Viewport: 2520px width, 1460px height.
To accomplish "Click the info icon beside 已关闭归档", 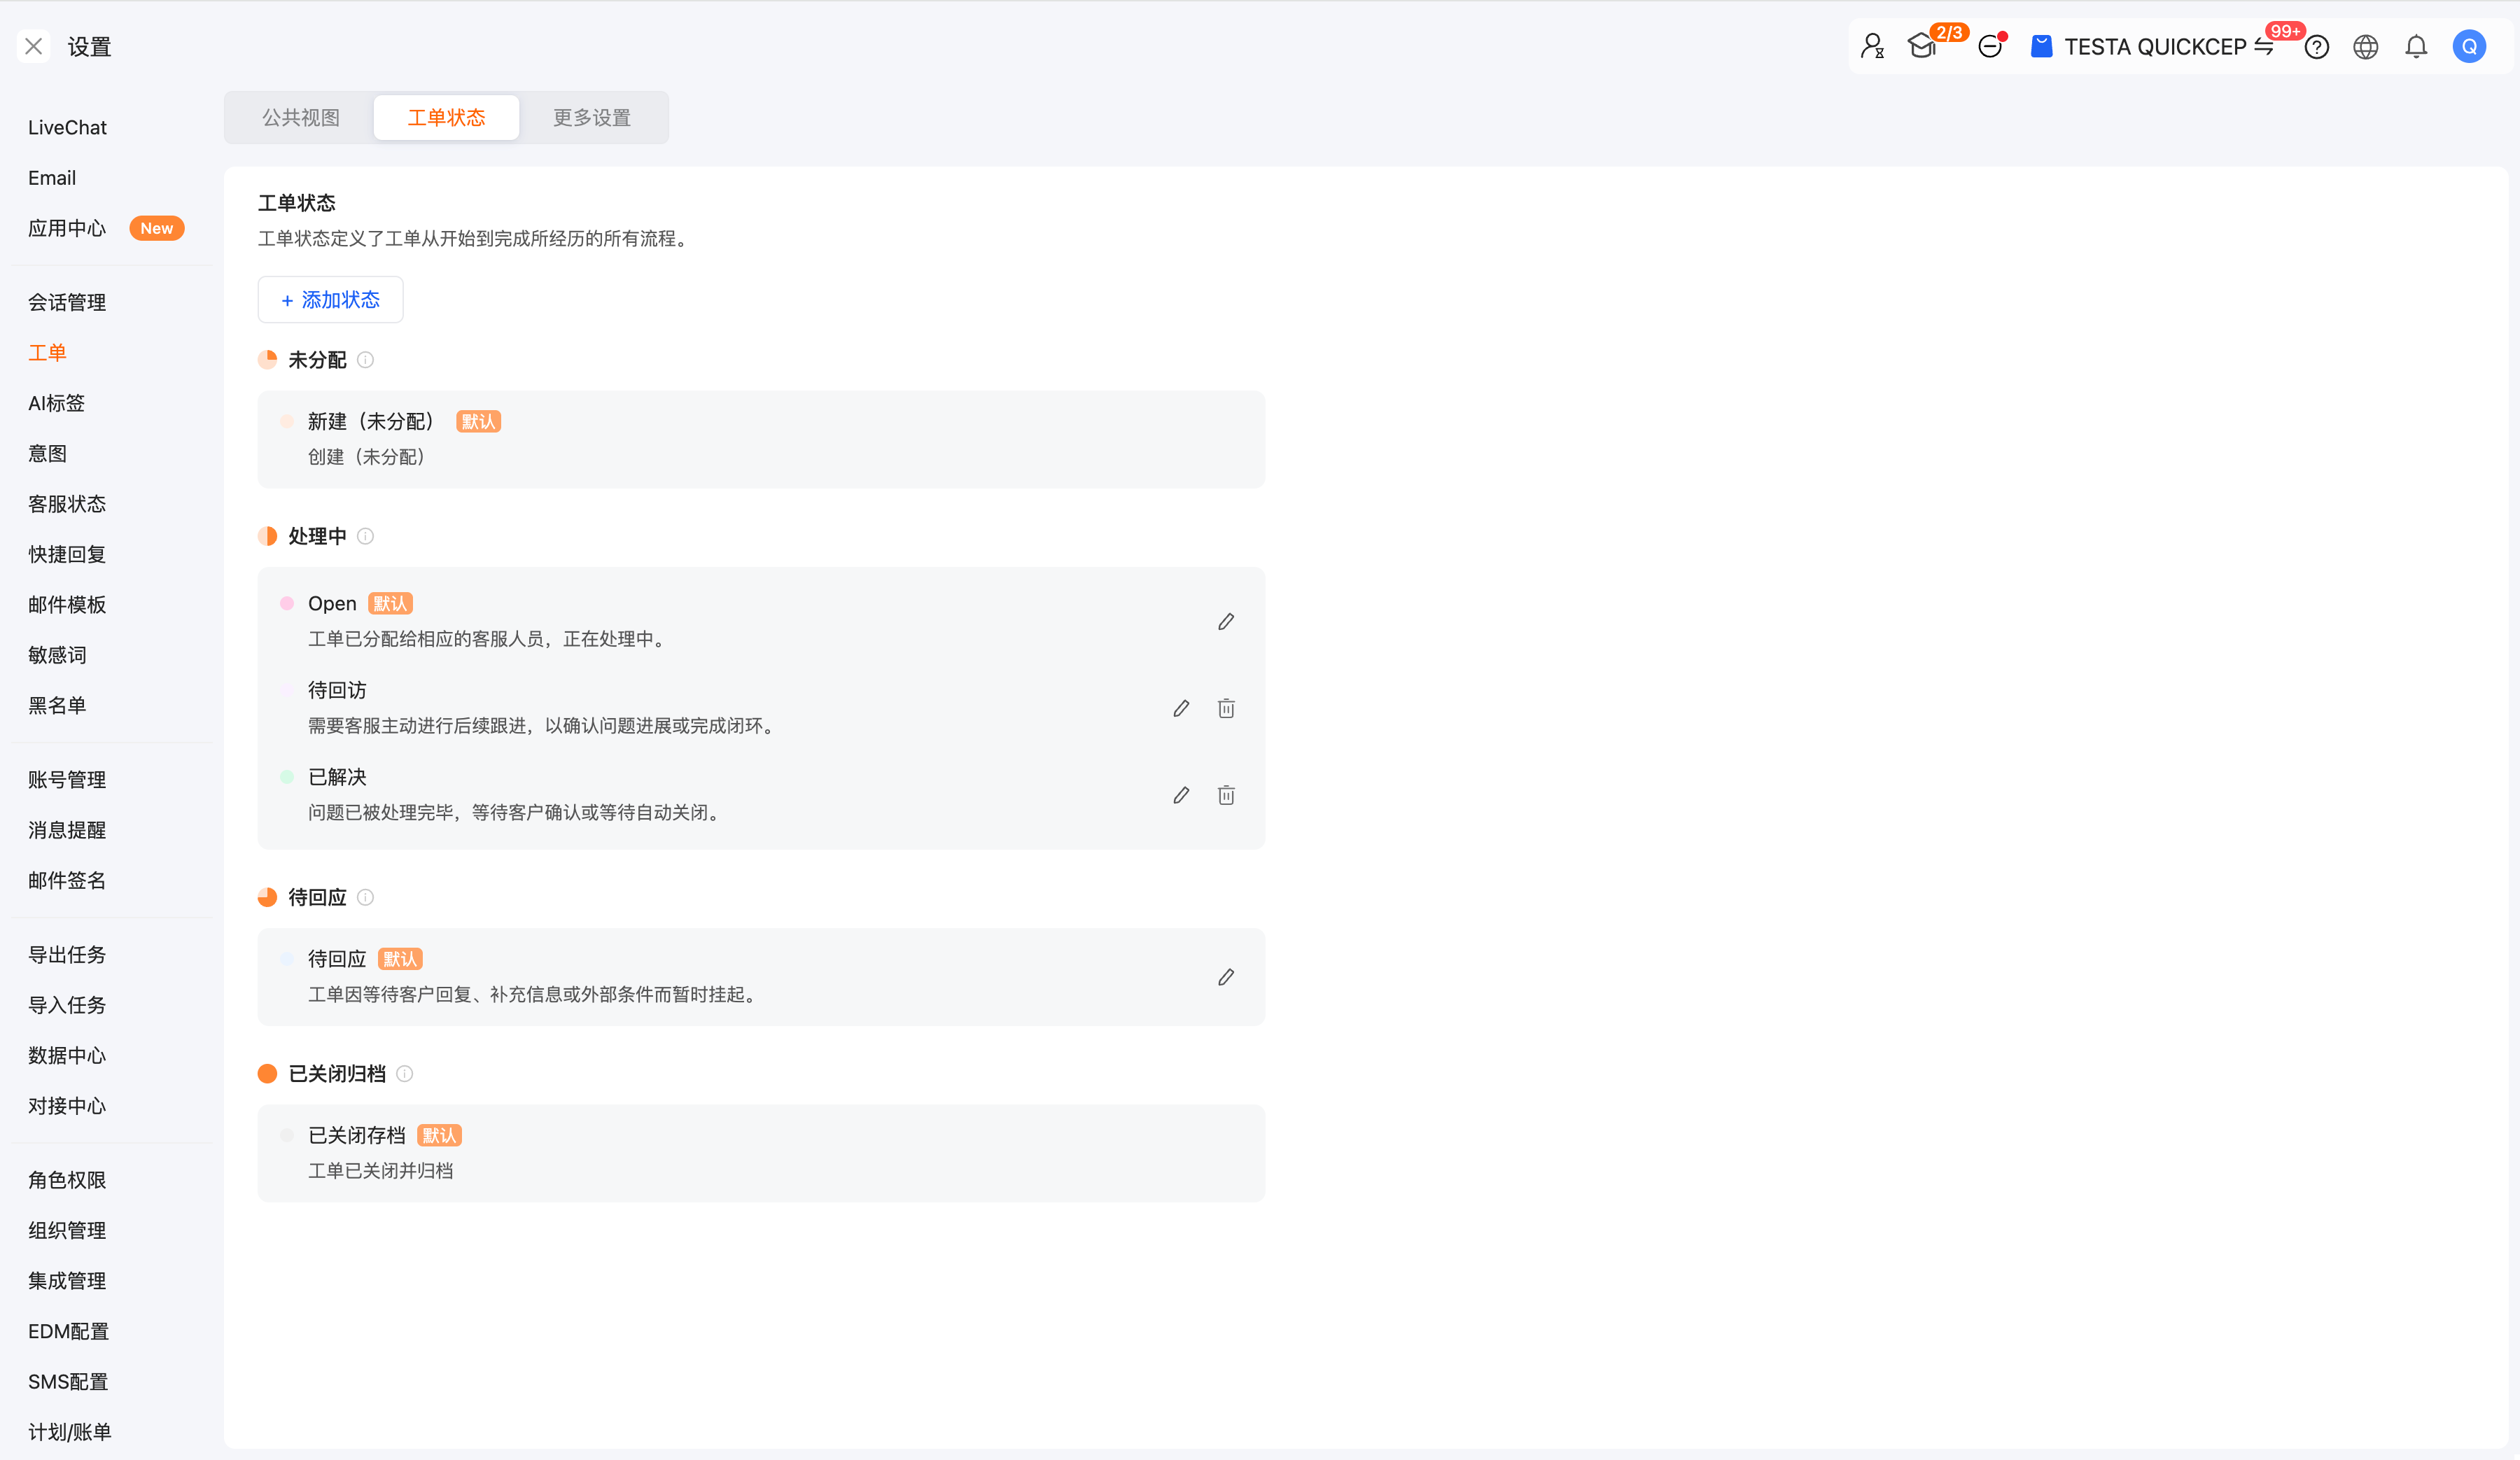I will tap(405, 1074).
